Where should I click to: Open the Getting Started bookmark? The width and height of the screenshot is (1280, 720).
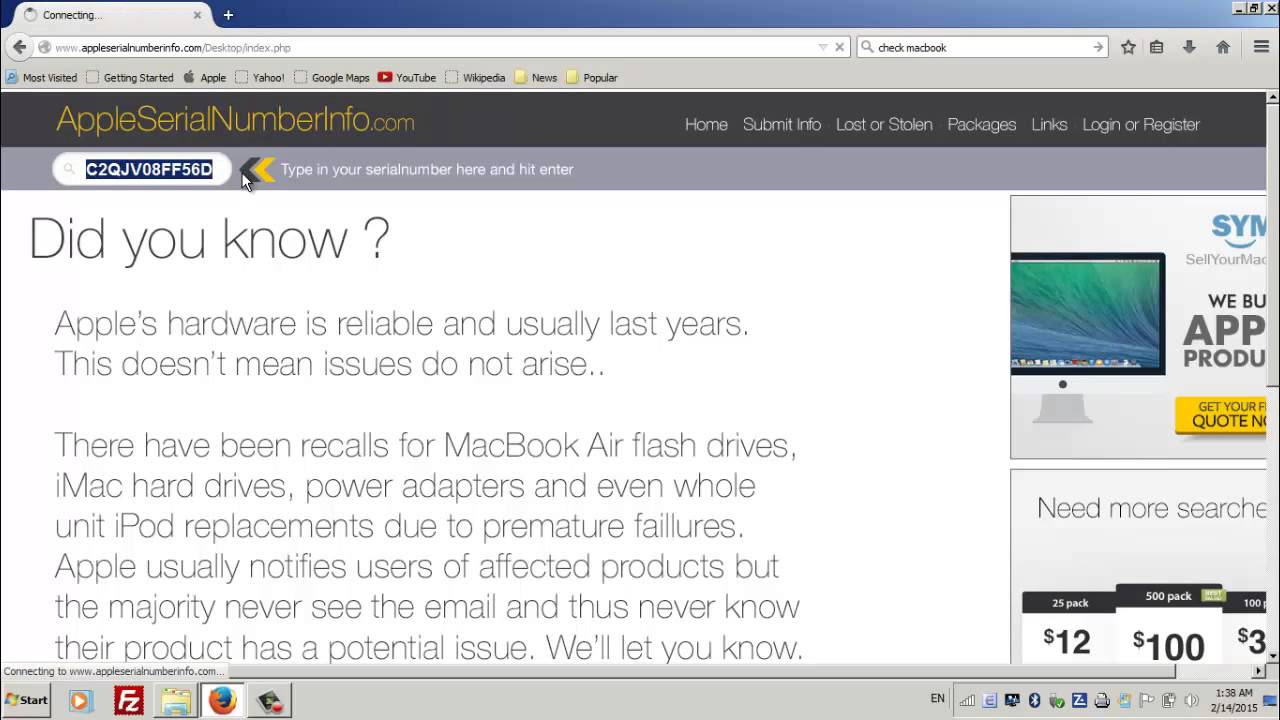[130, 77]
